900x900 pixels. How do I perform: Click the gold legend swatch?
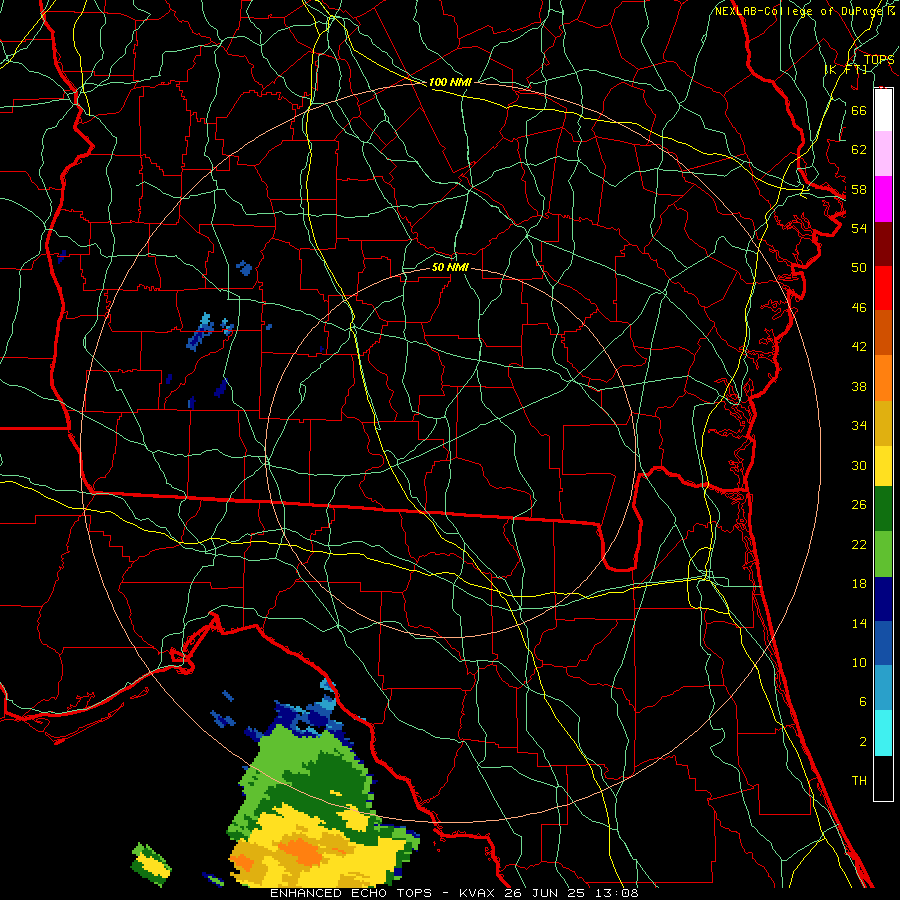click(883, 423)
